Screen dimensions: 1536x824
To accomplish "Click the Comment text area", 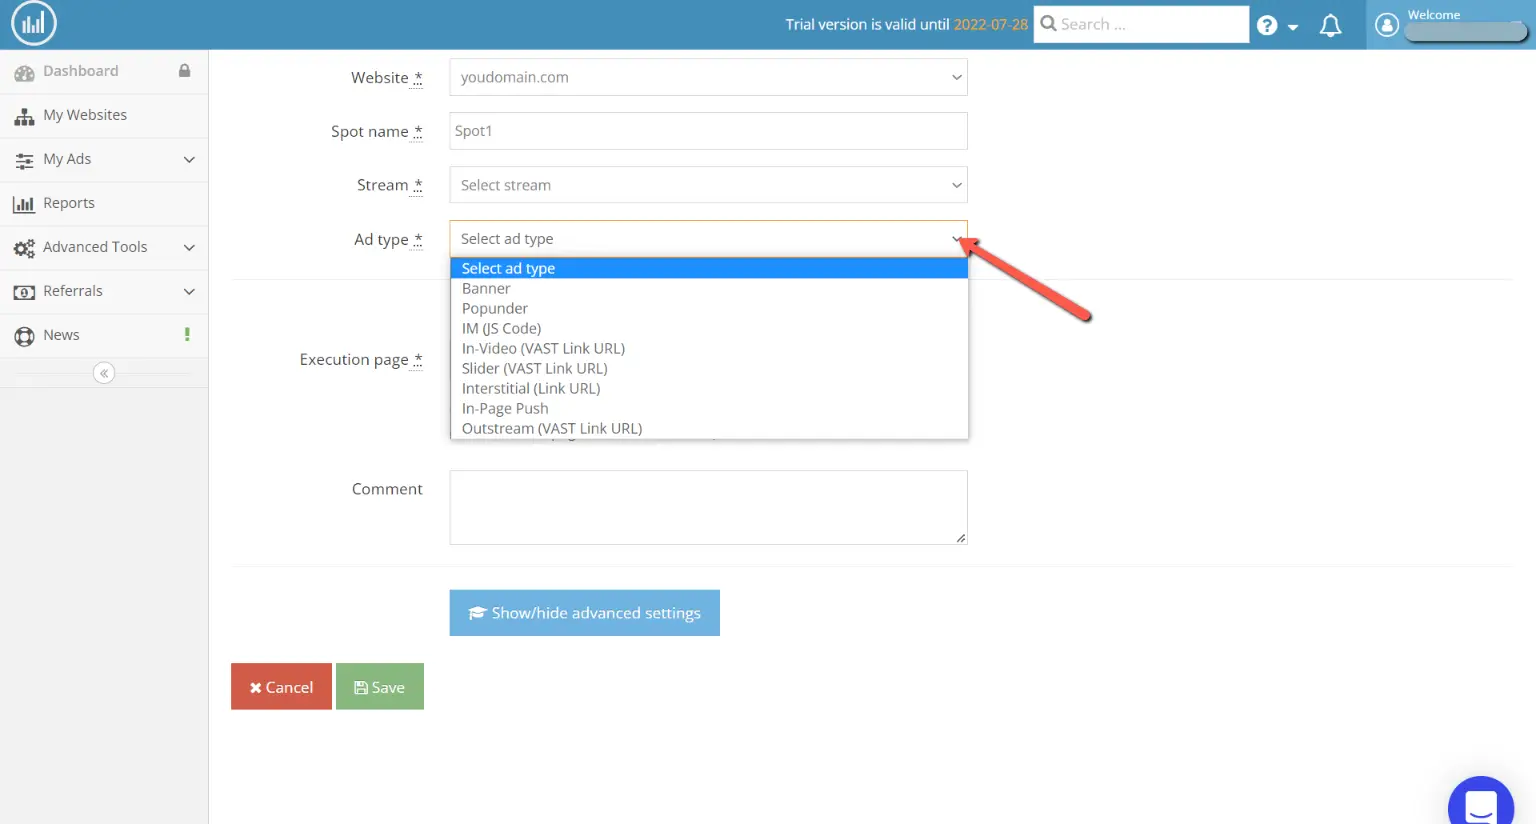I will point(708,507).
